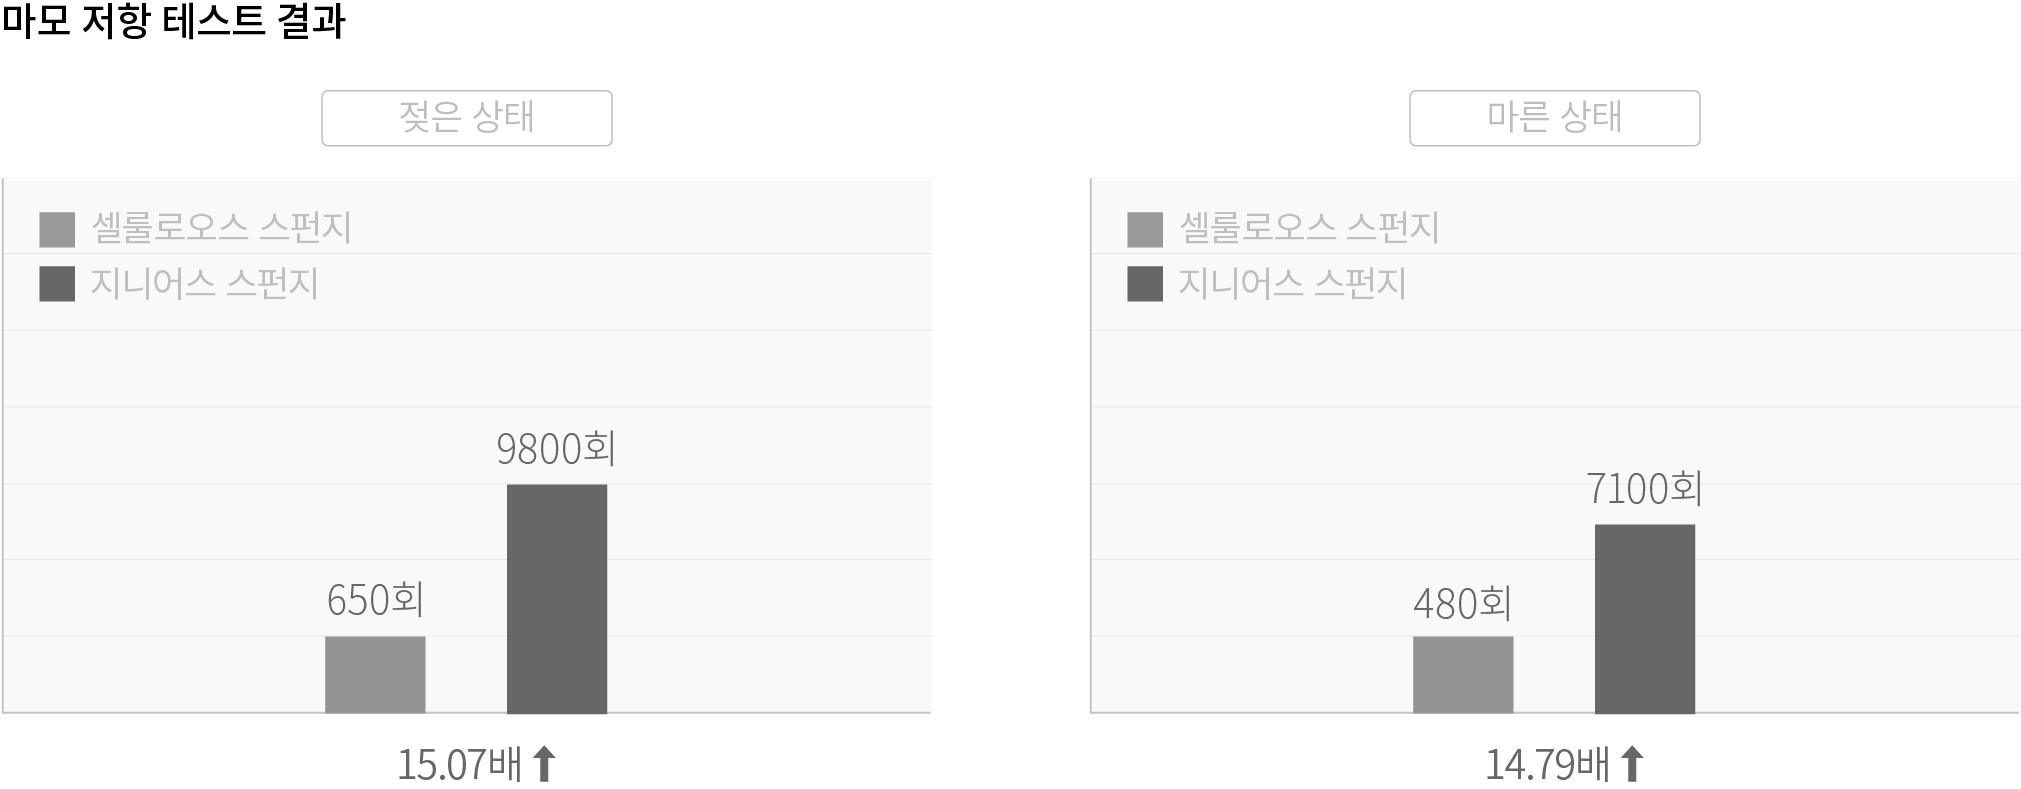Click the 젖은 상태 button
Viewport: 2021px width, 789px height.
click(x=466, y=118)
